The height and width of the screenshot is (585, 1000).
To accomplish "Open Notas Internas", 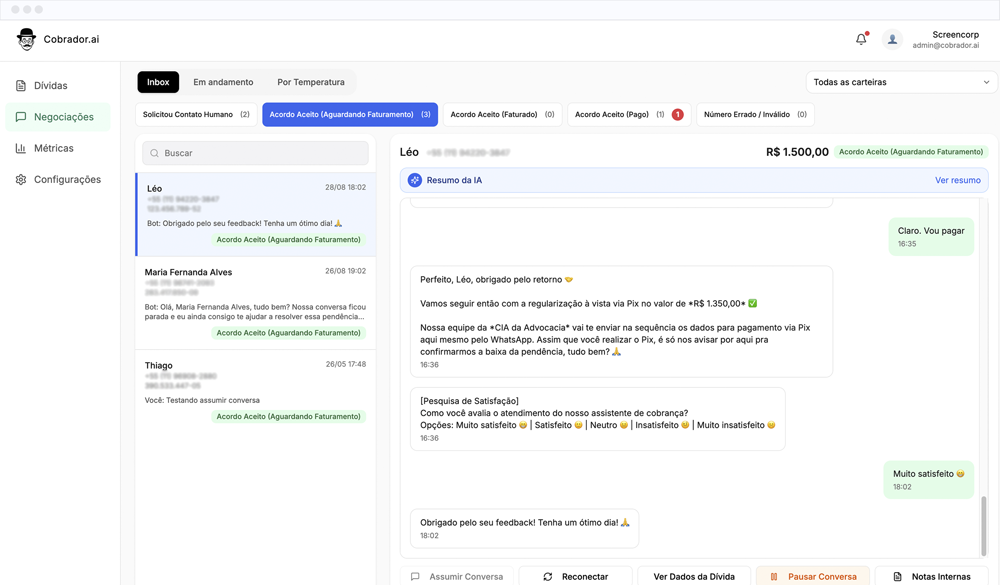I will pos(932,576).
